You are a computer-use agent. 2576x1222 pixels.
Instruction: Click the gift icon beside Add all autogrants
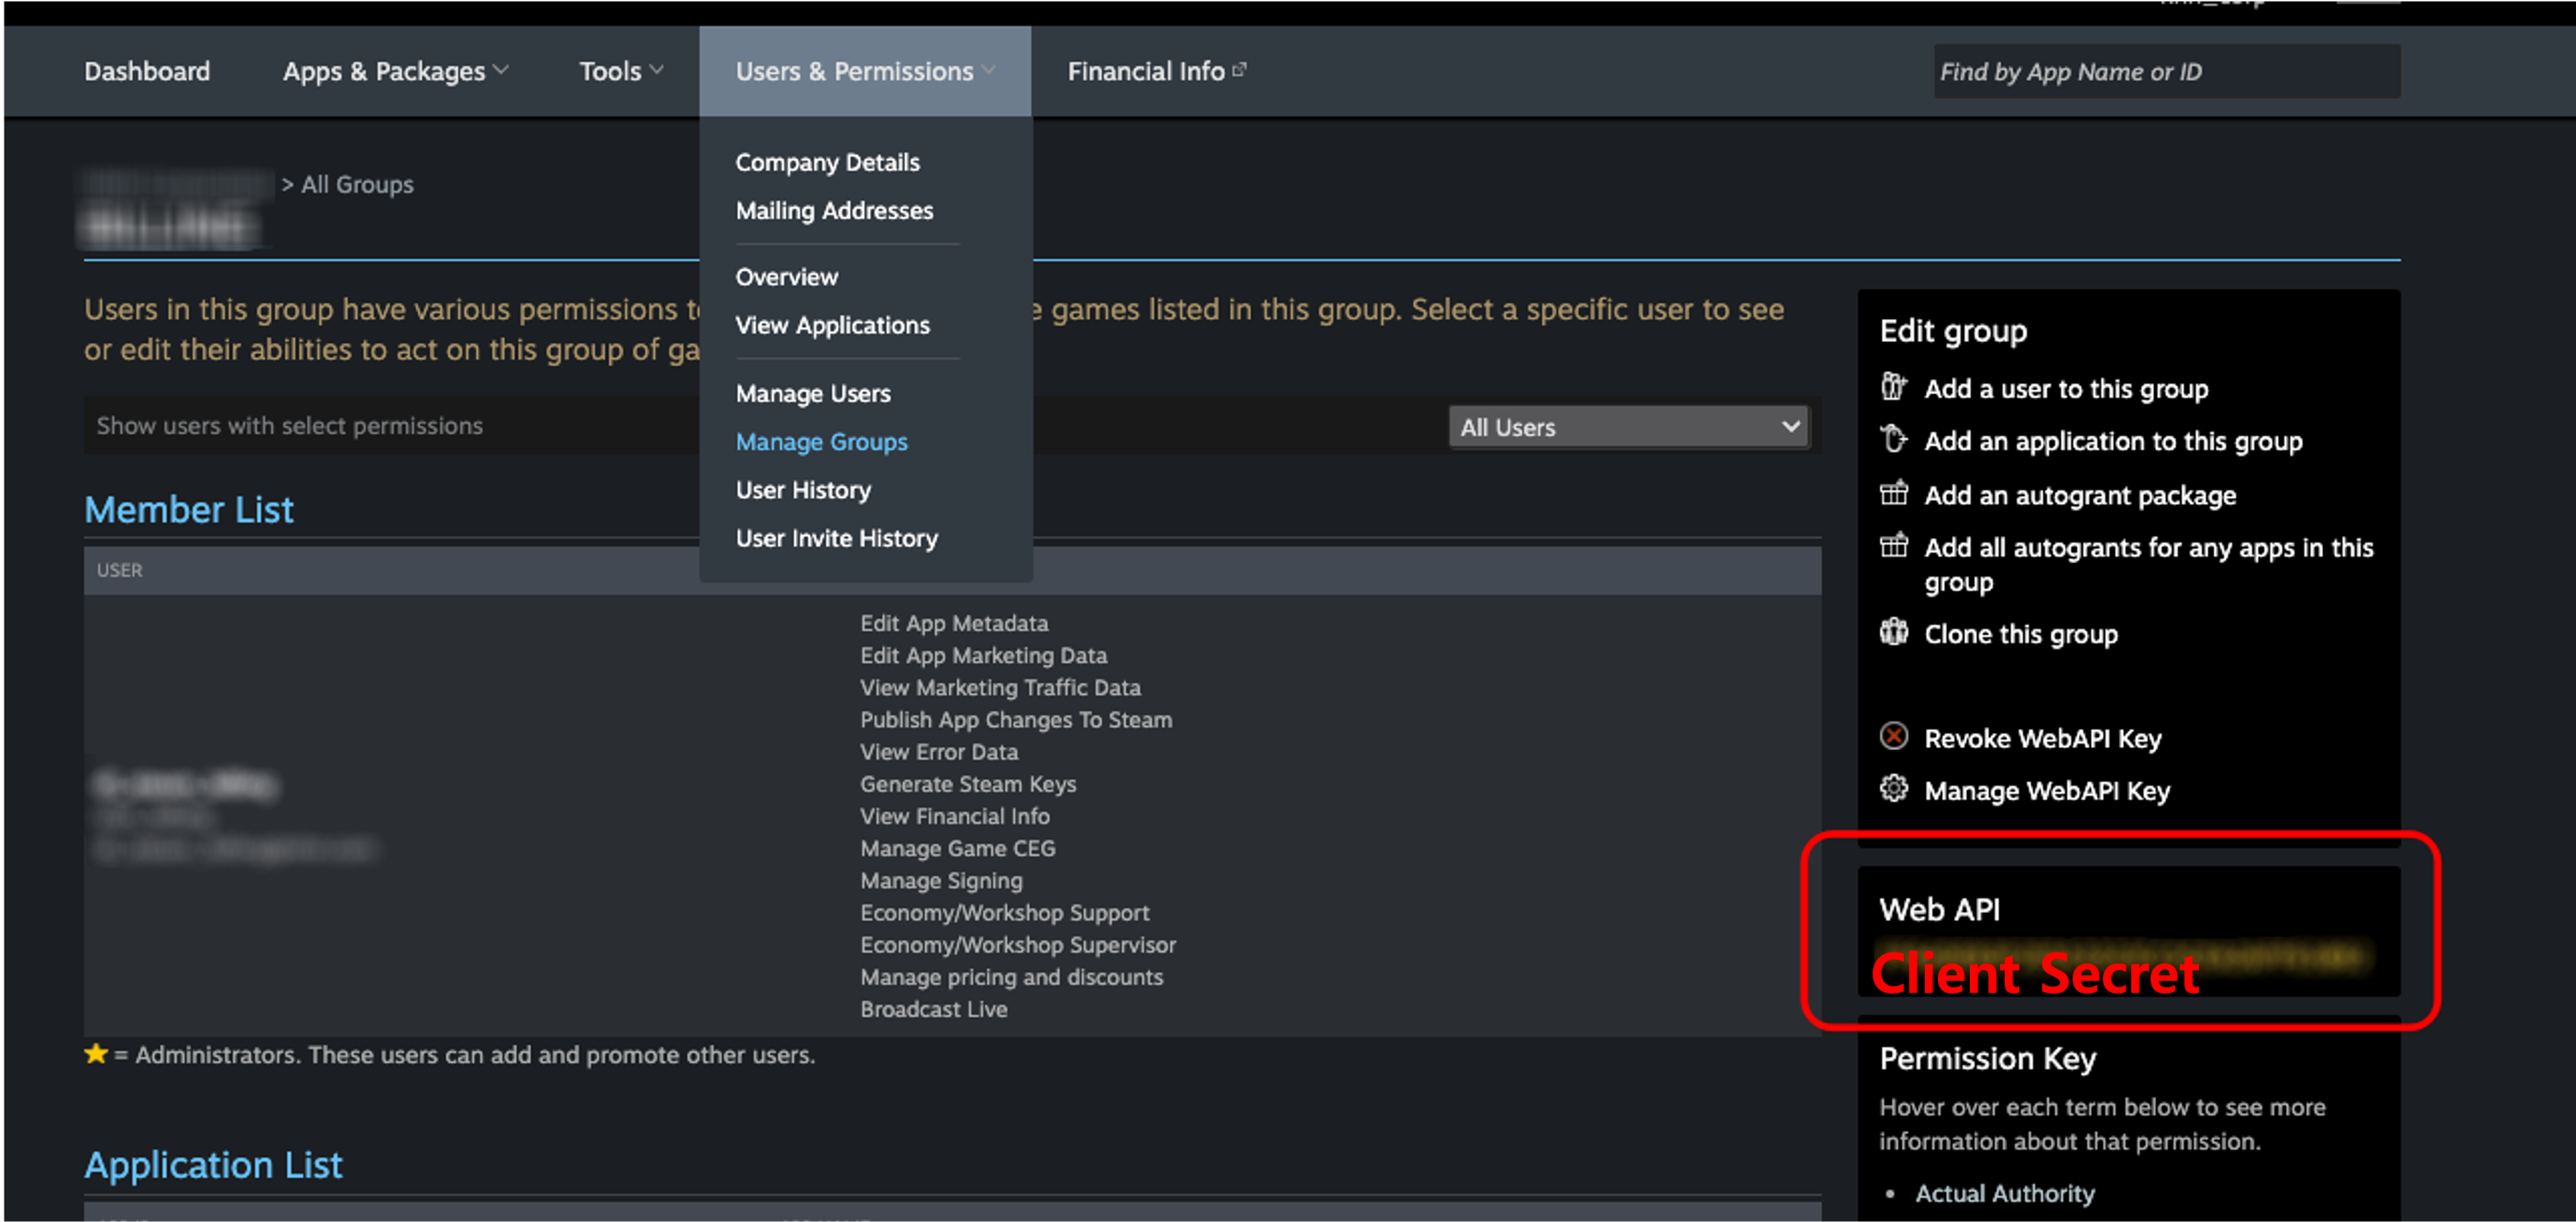[x=1893, y=546]
